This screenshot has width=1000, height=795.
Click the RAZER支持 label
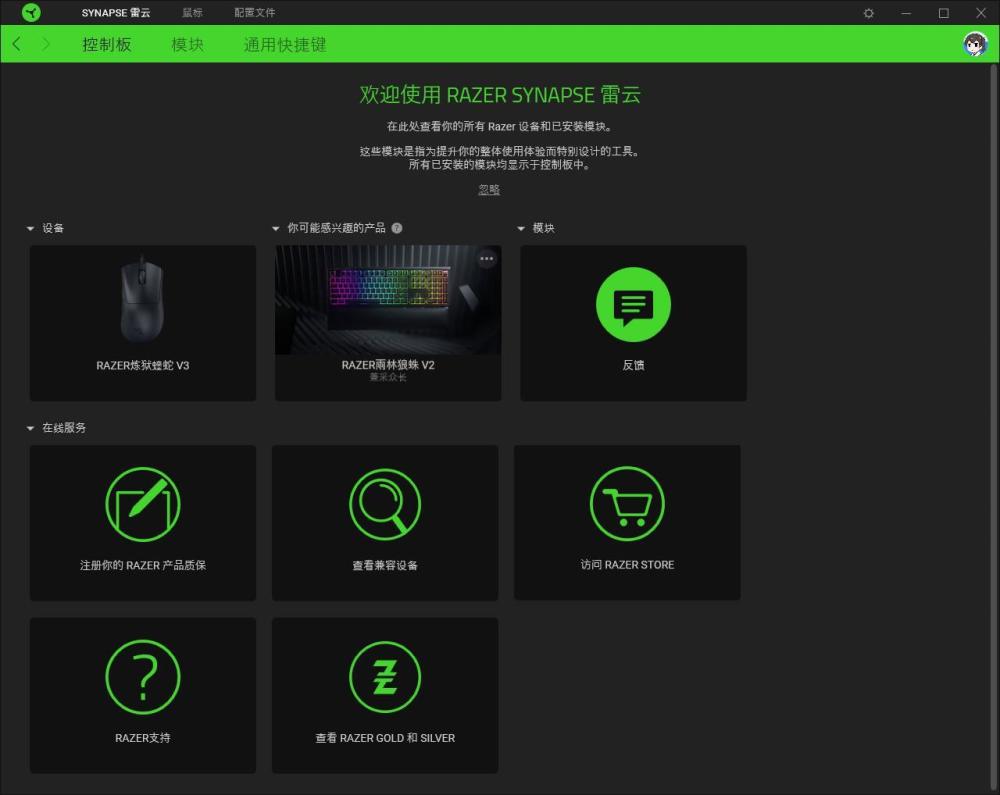(143, 738)
